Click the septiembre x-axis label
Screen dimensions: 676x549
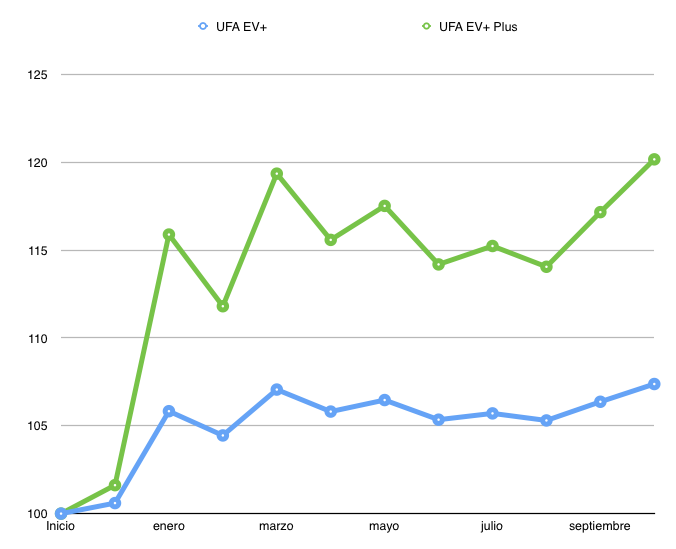[600, 526]
